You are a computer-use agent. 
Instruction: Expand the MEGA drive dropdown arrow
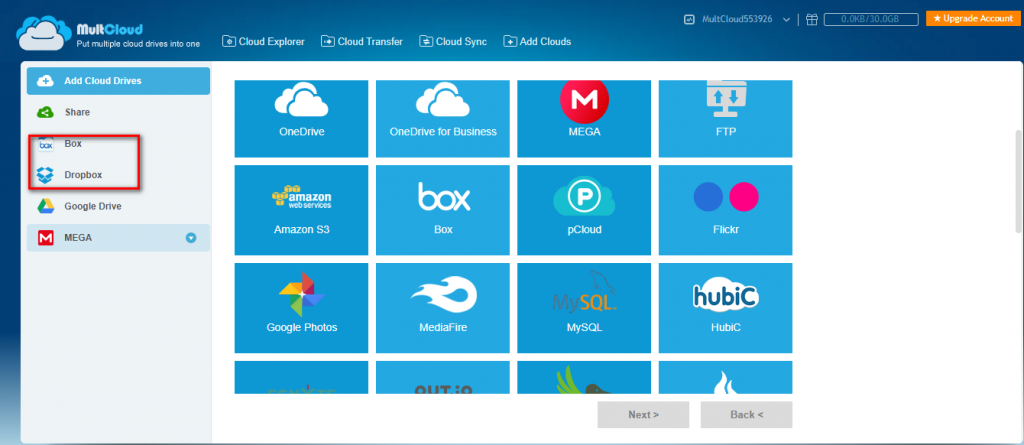coord(191,238)
